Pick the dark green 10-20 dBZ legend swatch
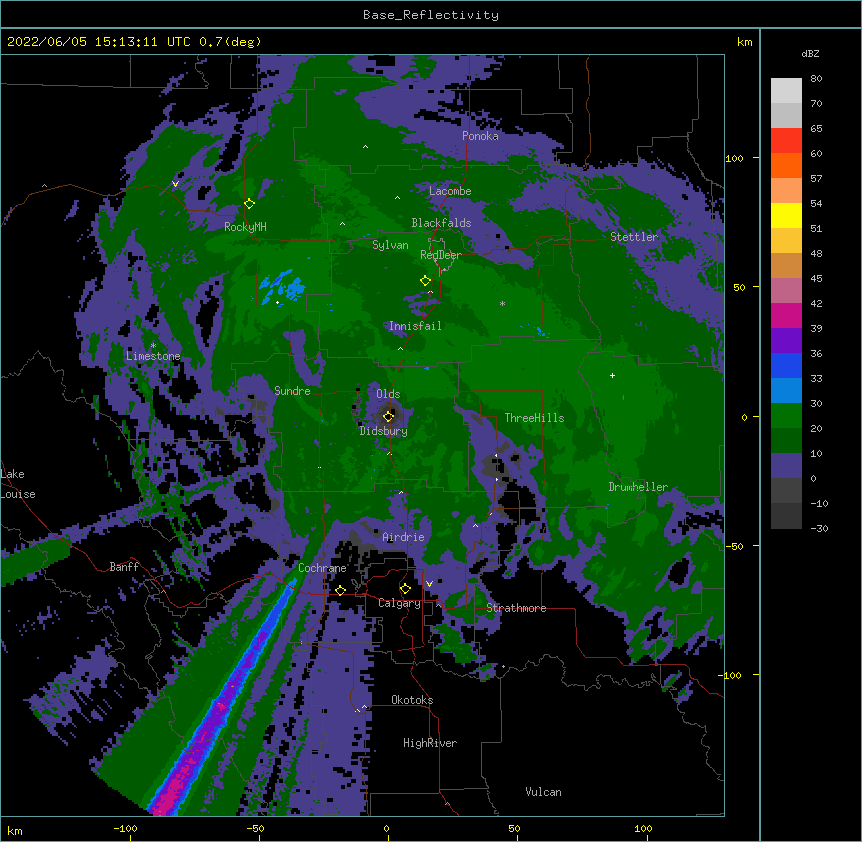The height and width of the screenshot is (842, 862). (x=786, y=440)
